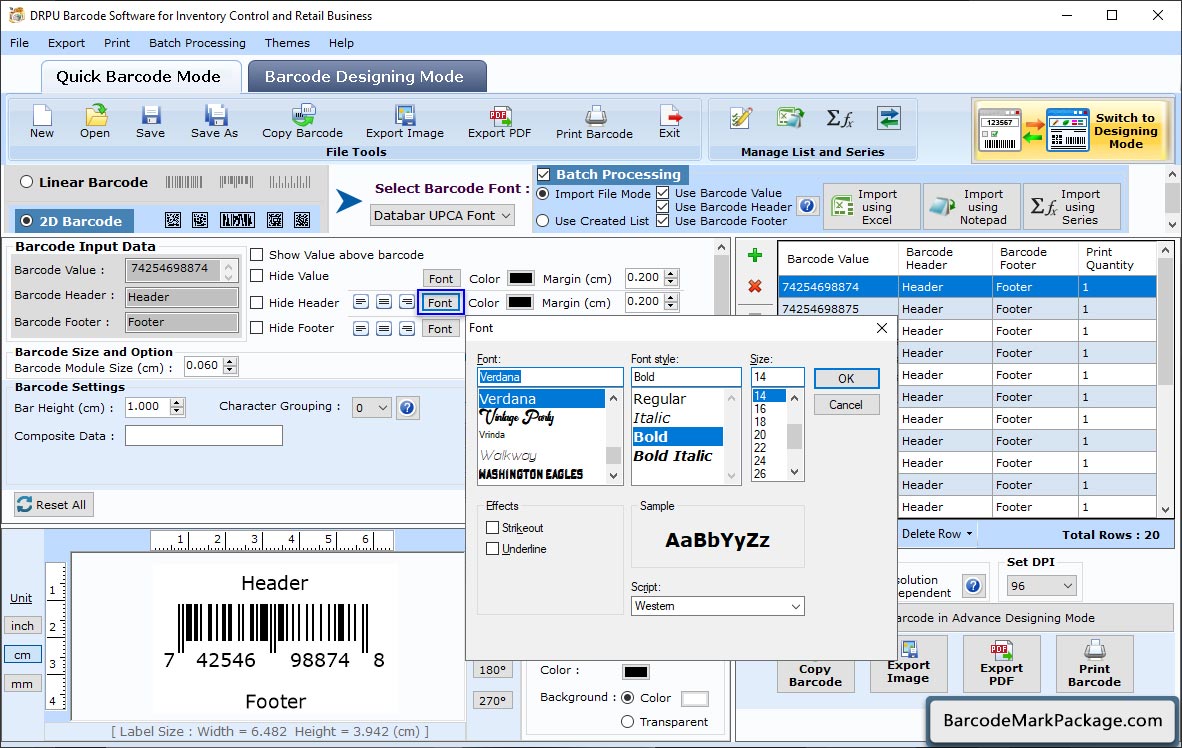Click the edit list pencil icon
1182x748 pixels.
741,118
